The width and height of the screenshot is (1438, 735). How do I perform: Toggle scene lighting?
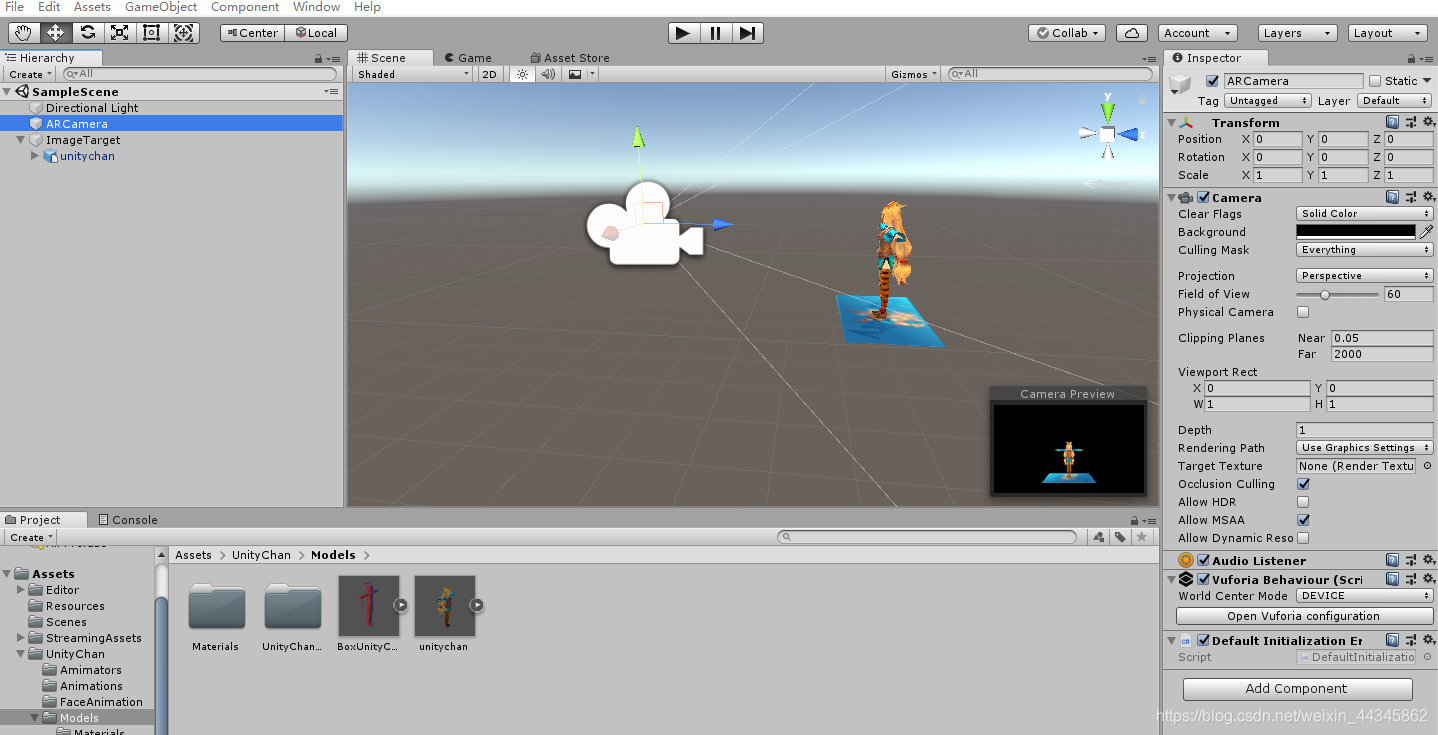point(522,74)
